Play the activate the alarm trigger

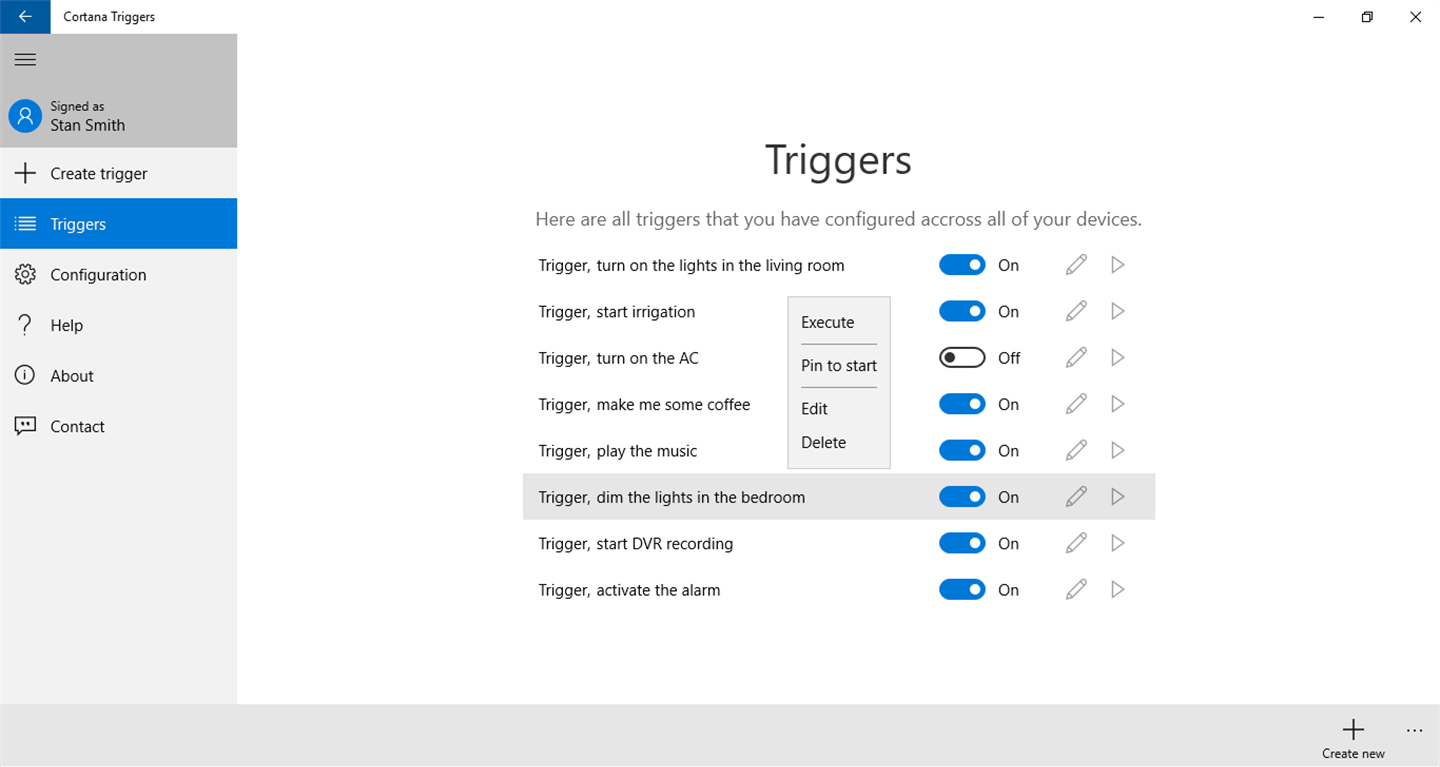point(1118,590)
